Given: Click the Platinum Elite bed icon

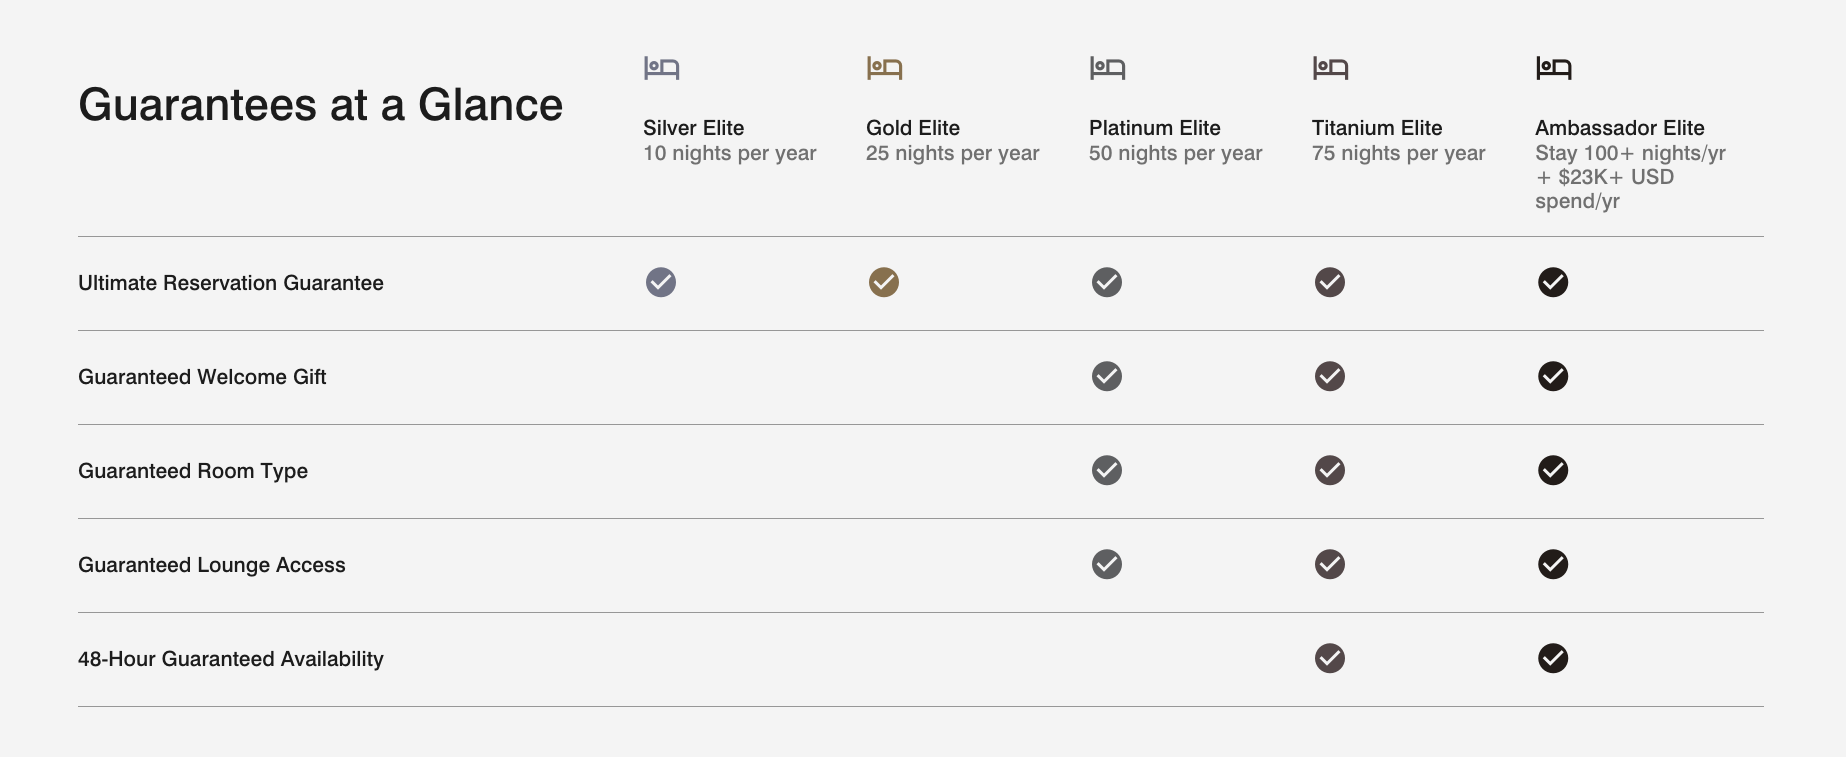Looking at the screenshot, I should point(1107,68).
